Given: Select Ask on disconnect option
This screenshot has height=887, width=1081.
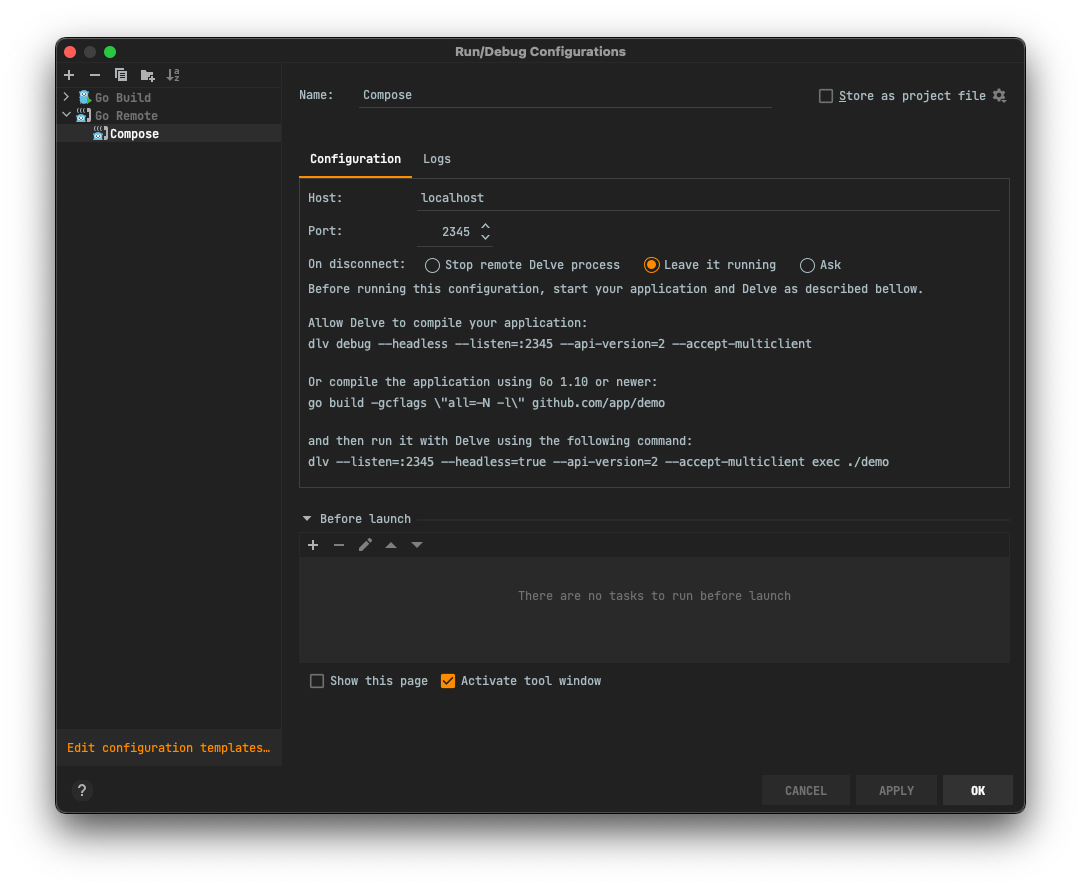Looking at the screenshot, I should coord(807,265).
